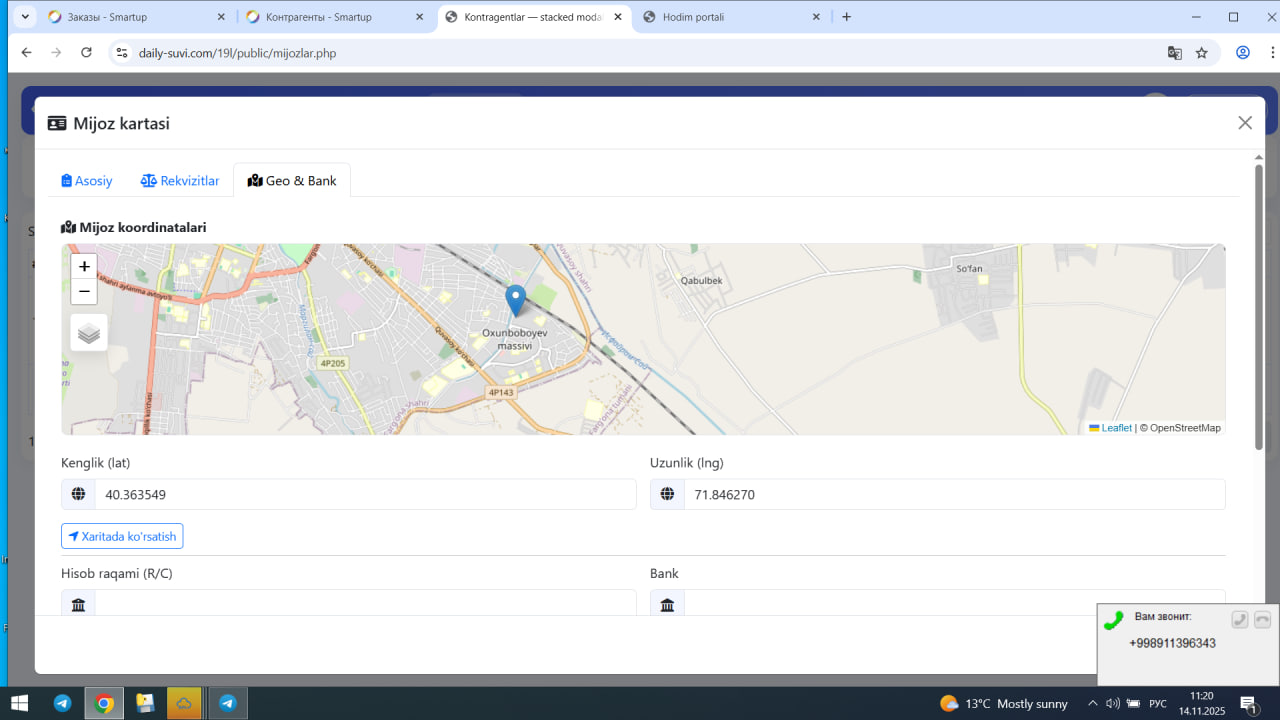Switch to the Asosiy tab
Image resolution: width=1280 pixels, height=720 pixels.
point(87,181)
